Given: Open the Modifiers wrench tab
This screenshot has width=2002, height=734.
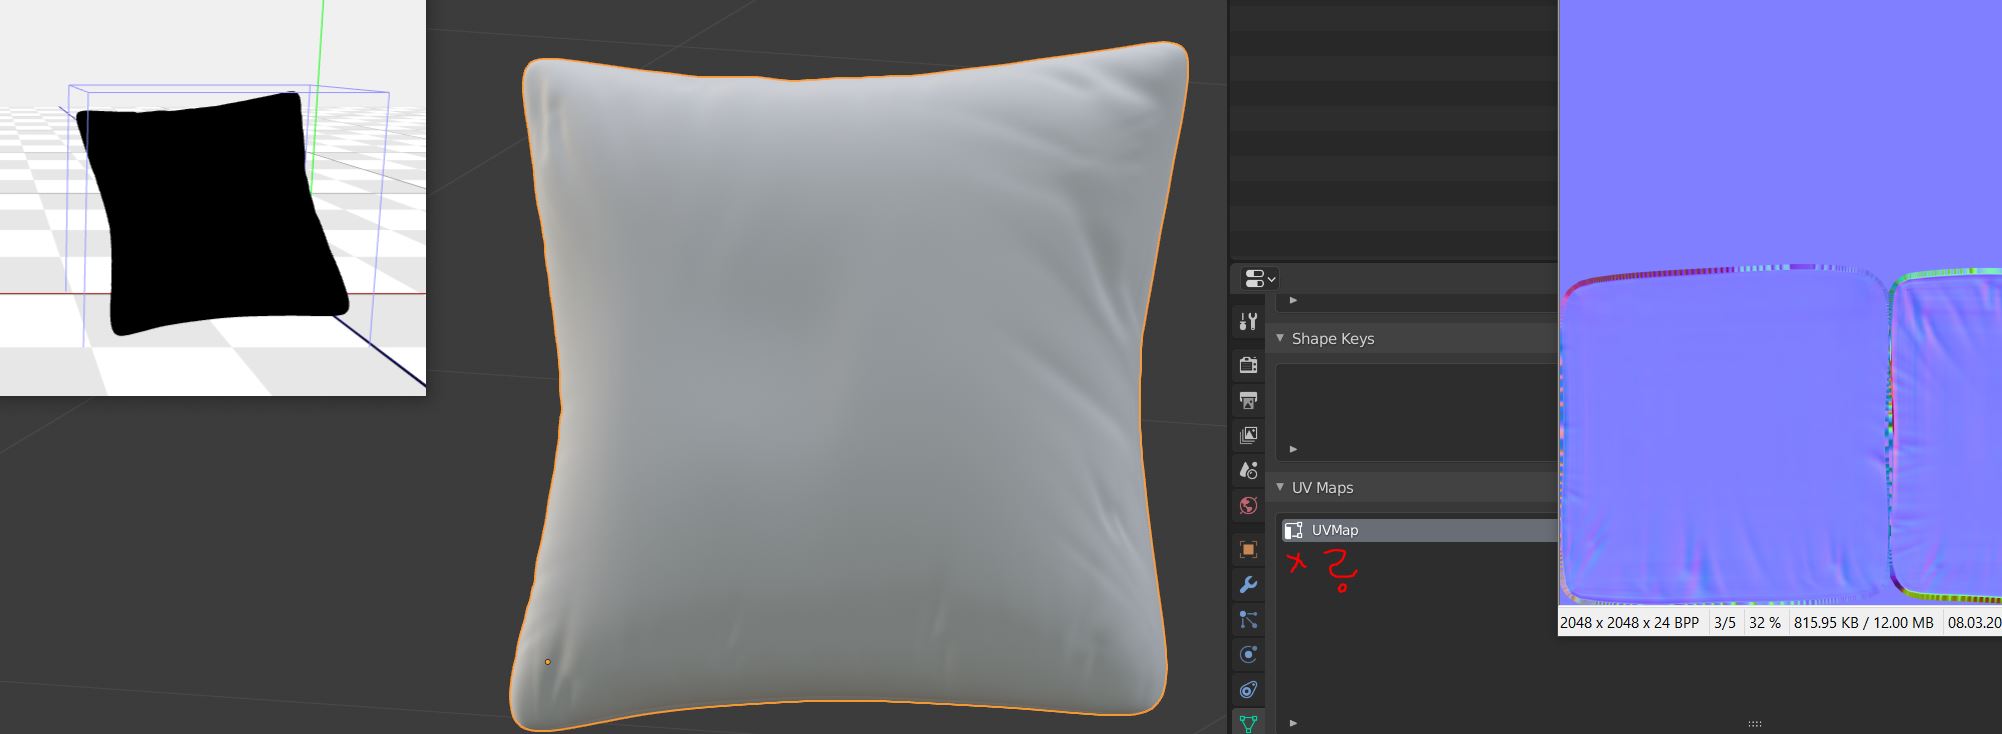Looking at the screenshot, I should click(x=1248, y=584).
